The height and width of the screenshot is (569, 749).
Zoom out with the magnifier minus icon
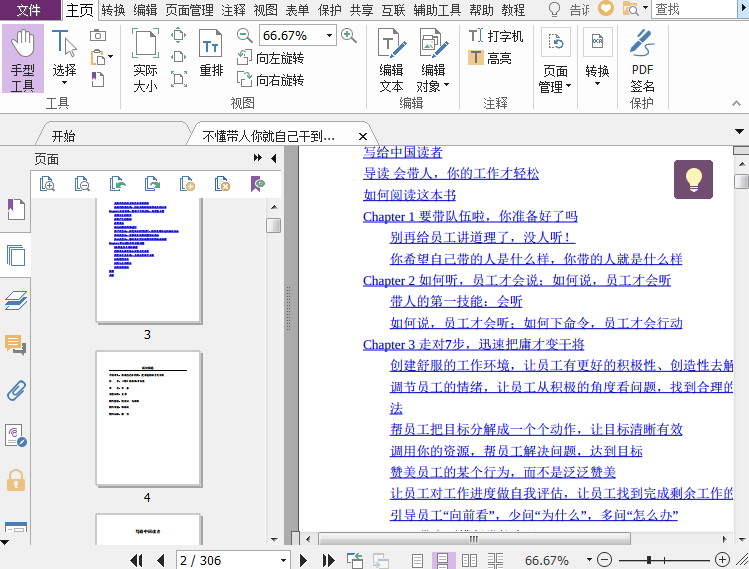244,35
